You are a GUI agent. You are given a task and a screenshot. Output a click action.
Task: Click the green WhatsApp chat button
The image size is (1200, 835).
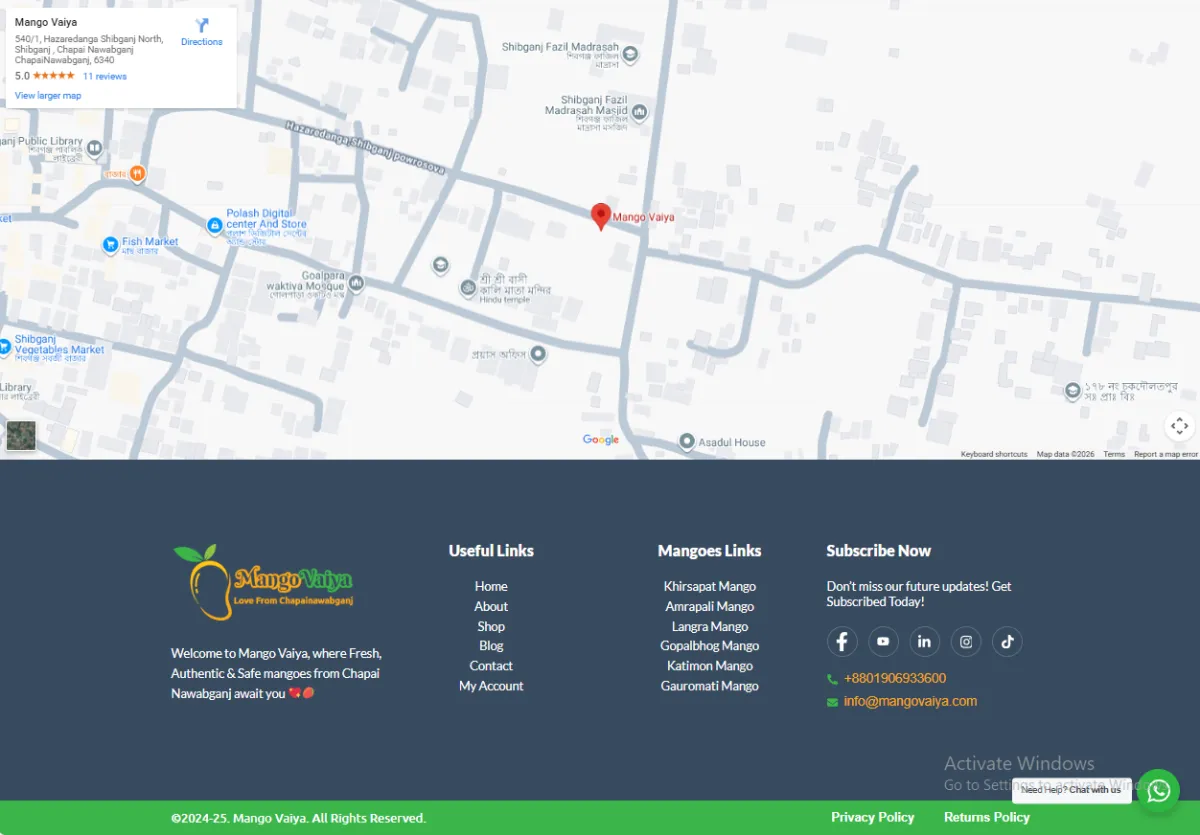(x=1158, y=791)
